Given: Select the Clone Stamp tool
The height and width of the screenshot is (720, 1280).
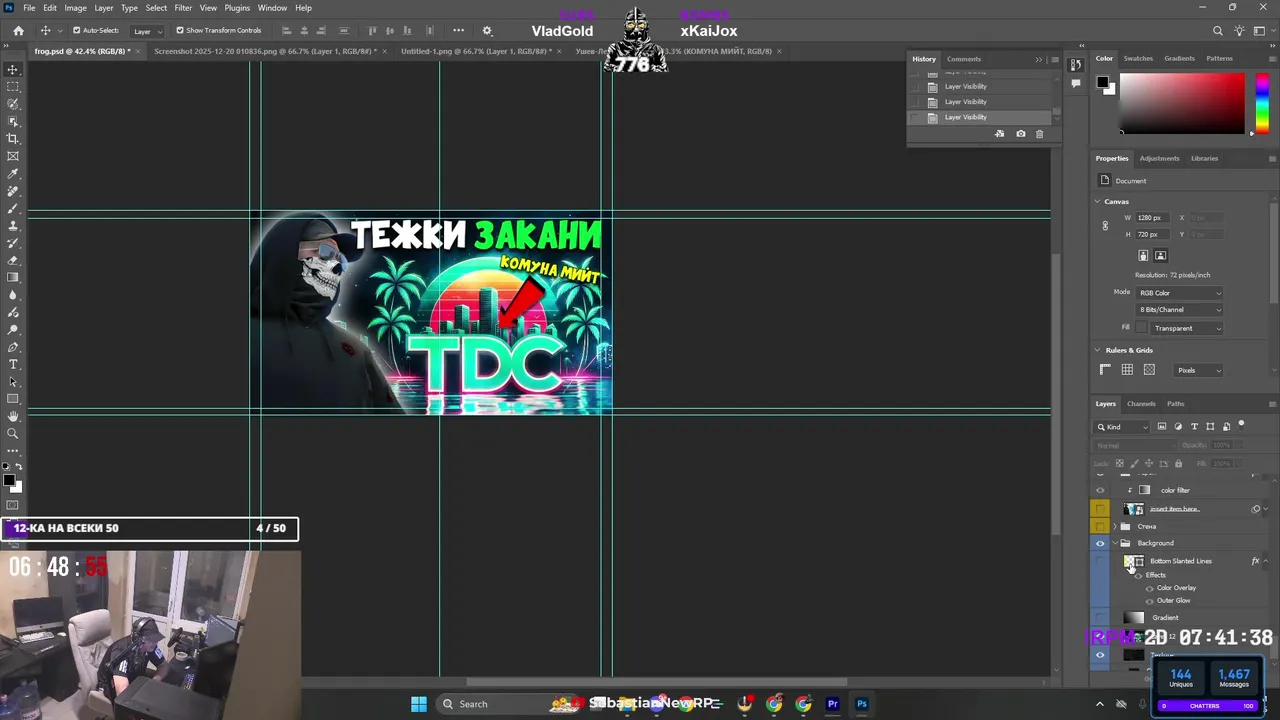Looking at the screenshot, I should point(13,226).
